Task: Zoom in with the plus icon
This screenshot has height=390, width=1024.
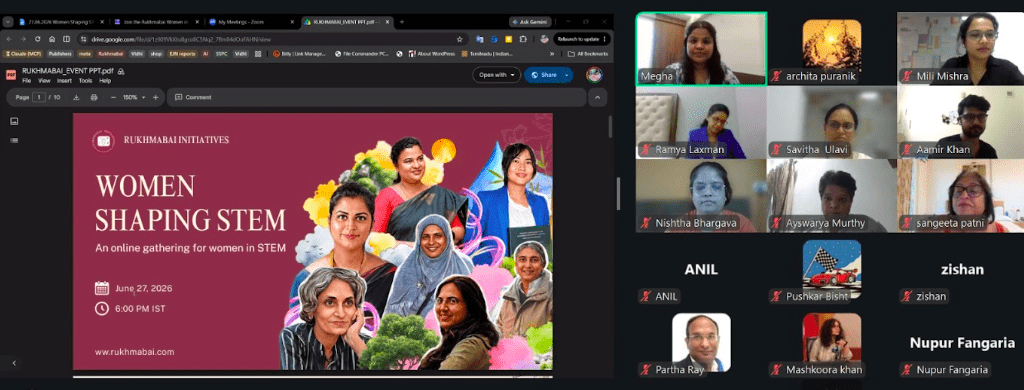Action: pyautogui.click(x=155, y=97)
